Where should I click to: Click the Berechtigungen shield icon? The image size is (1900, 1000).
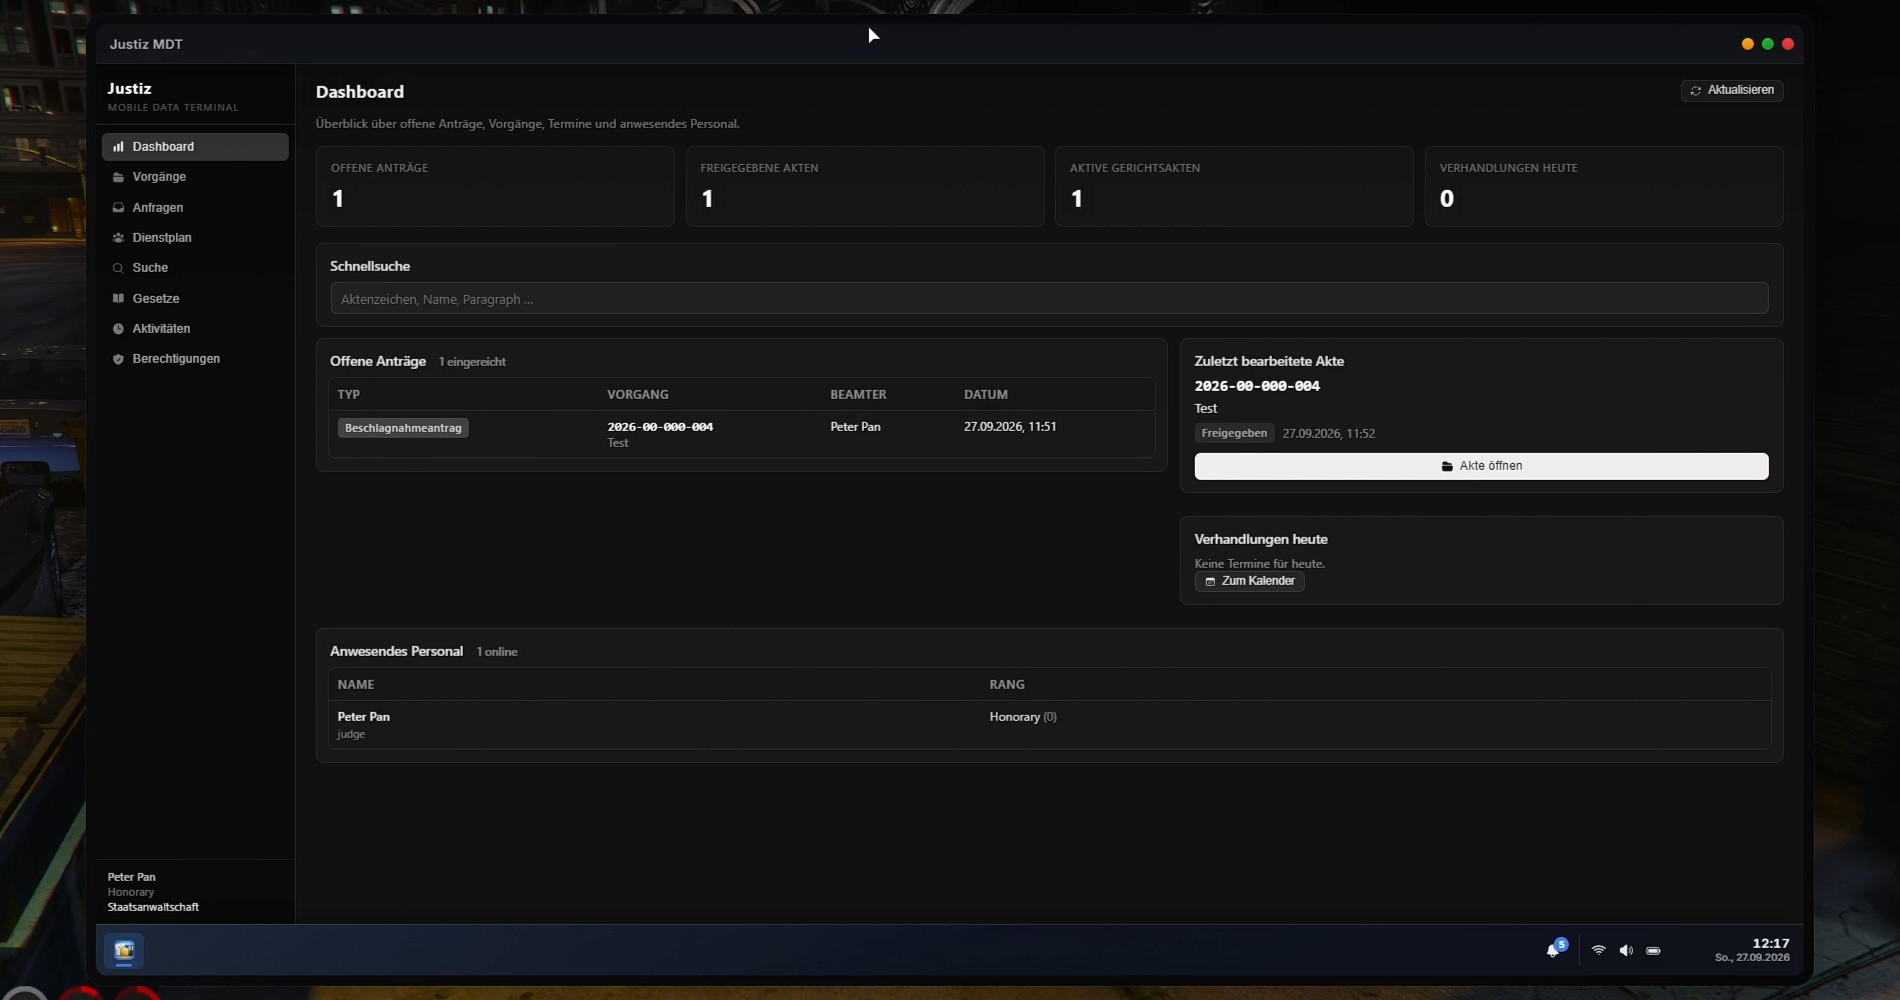point(118,359)
